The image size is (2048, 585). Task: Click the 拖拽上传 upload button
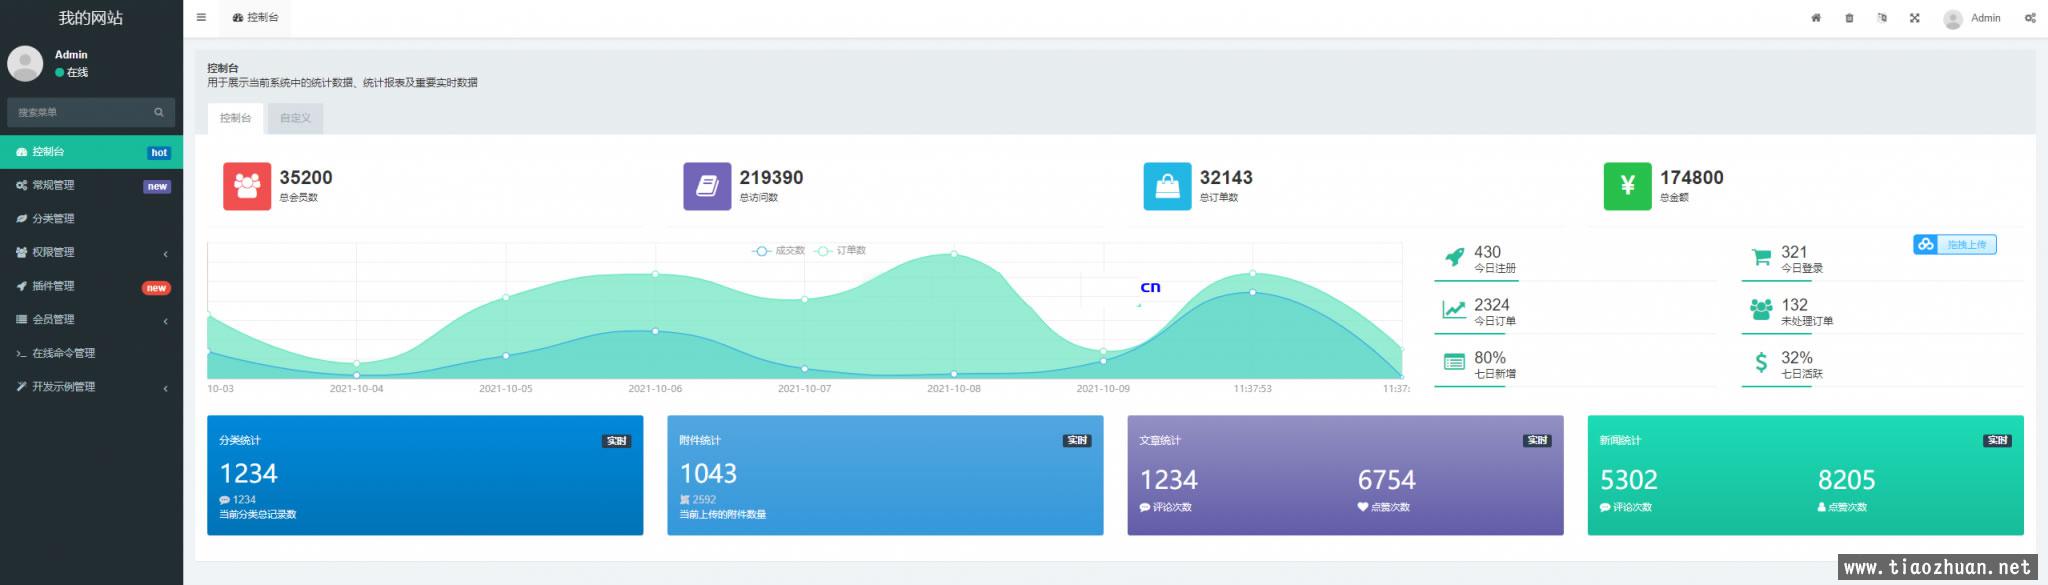click(1955, 245)
